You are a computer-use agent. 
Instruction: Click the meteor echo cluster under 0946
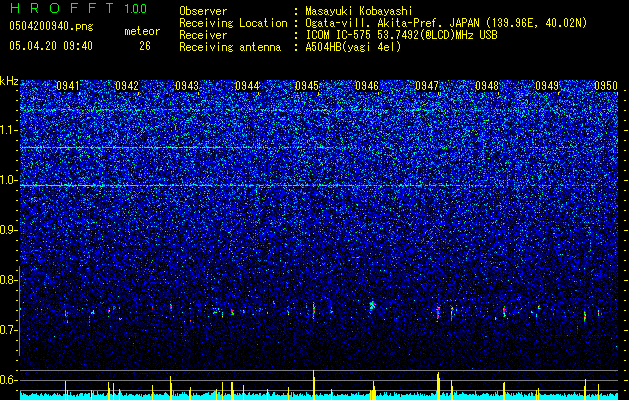(x=372, y=305)
